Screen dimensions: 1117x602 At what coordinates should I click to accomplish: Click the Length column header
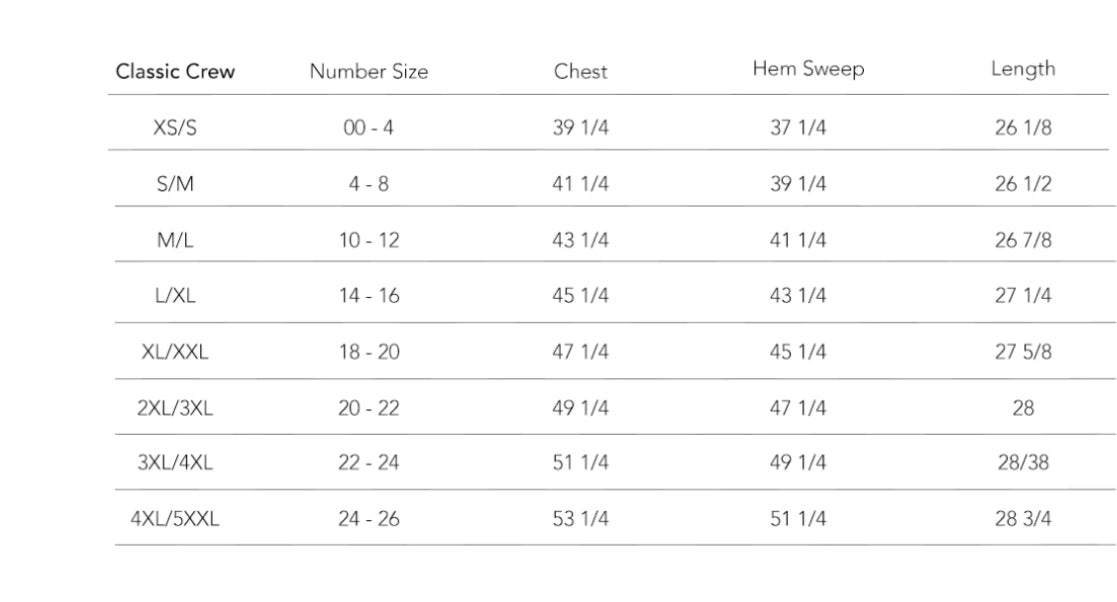[x=1022, y=69]
